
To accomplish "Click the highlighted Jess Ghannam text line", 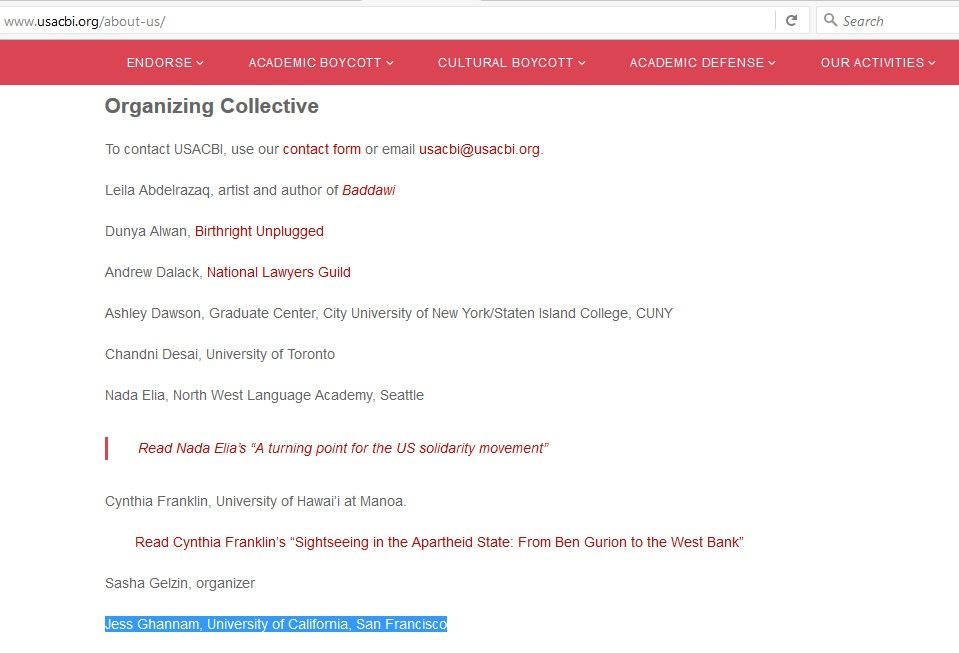I will click(x=275, y=624).
